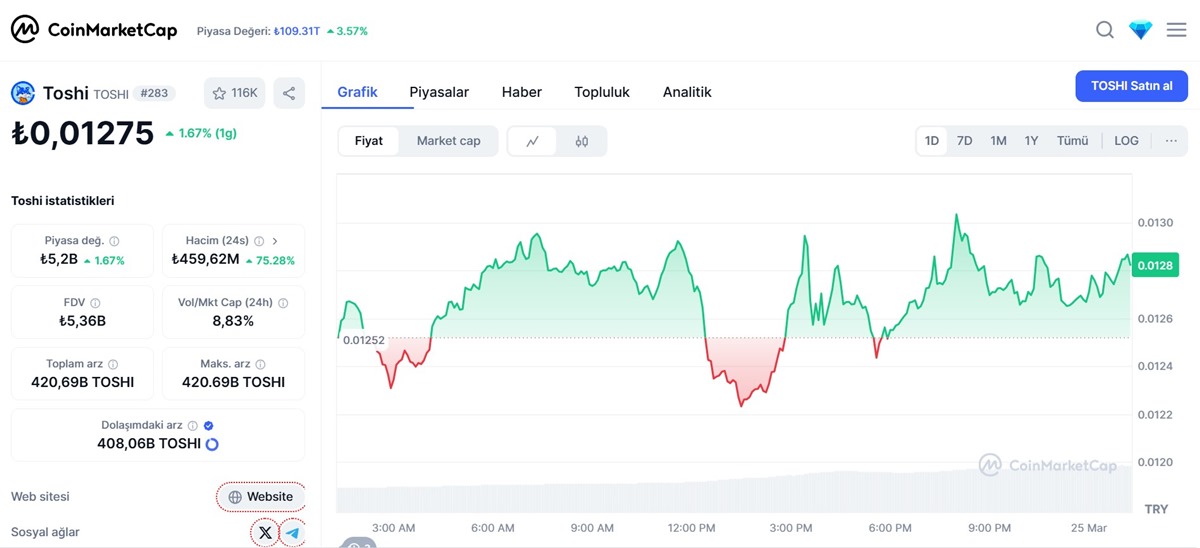Click info icon next to Hacim (24s)
Image resolution: width=1200 pixels, height=548 pixels.
pos(259,241)
